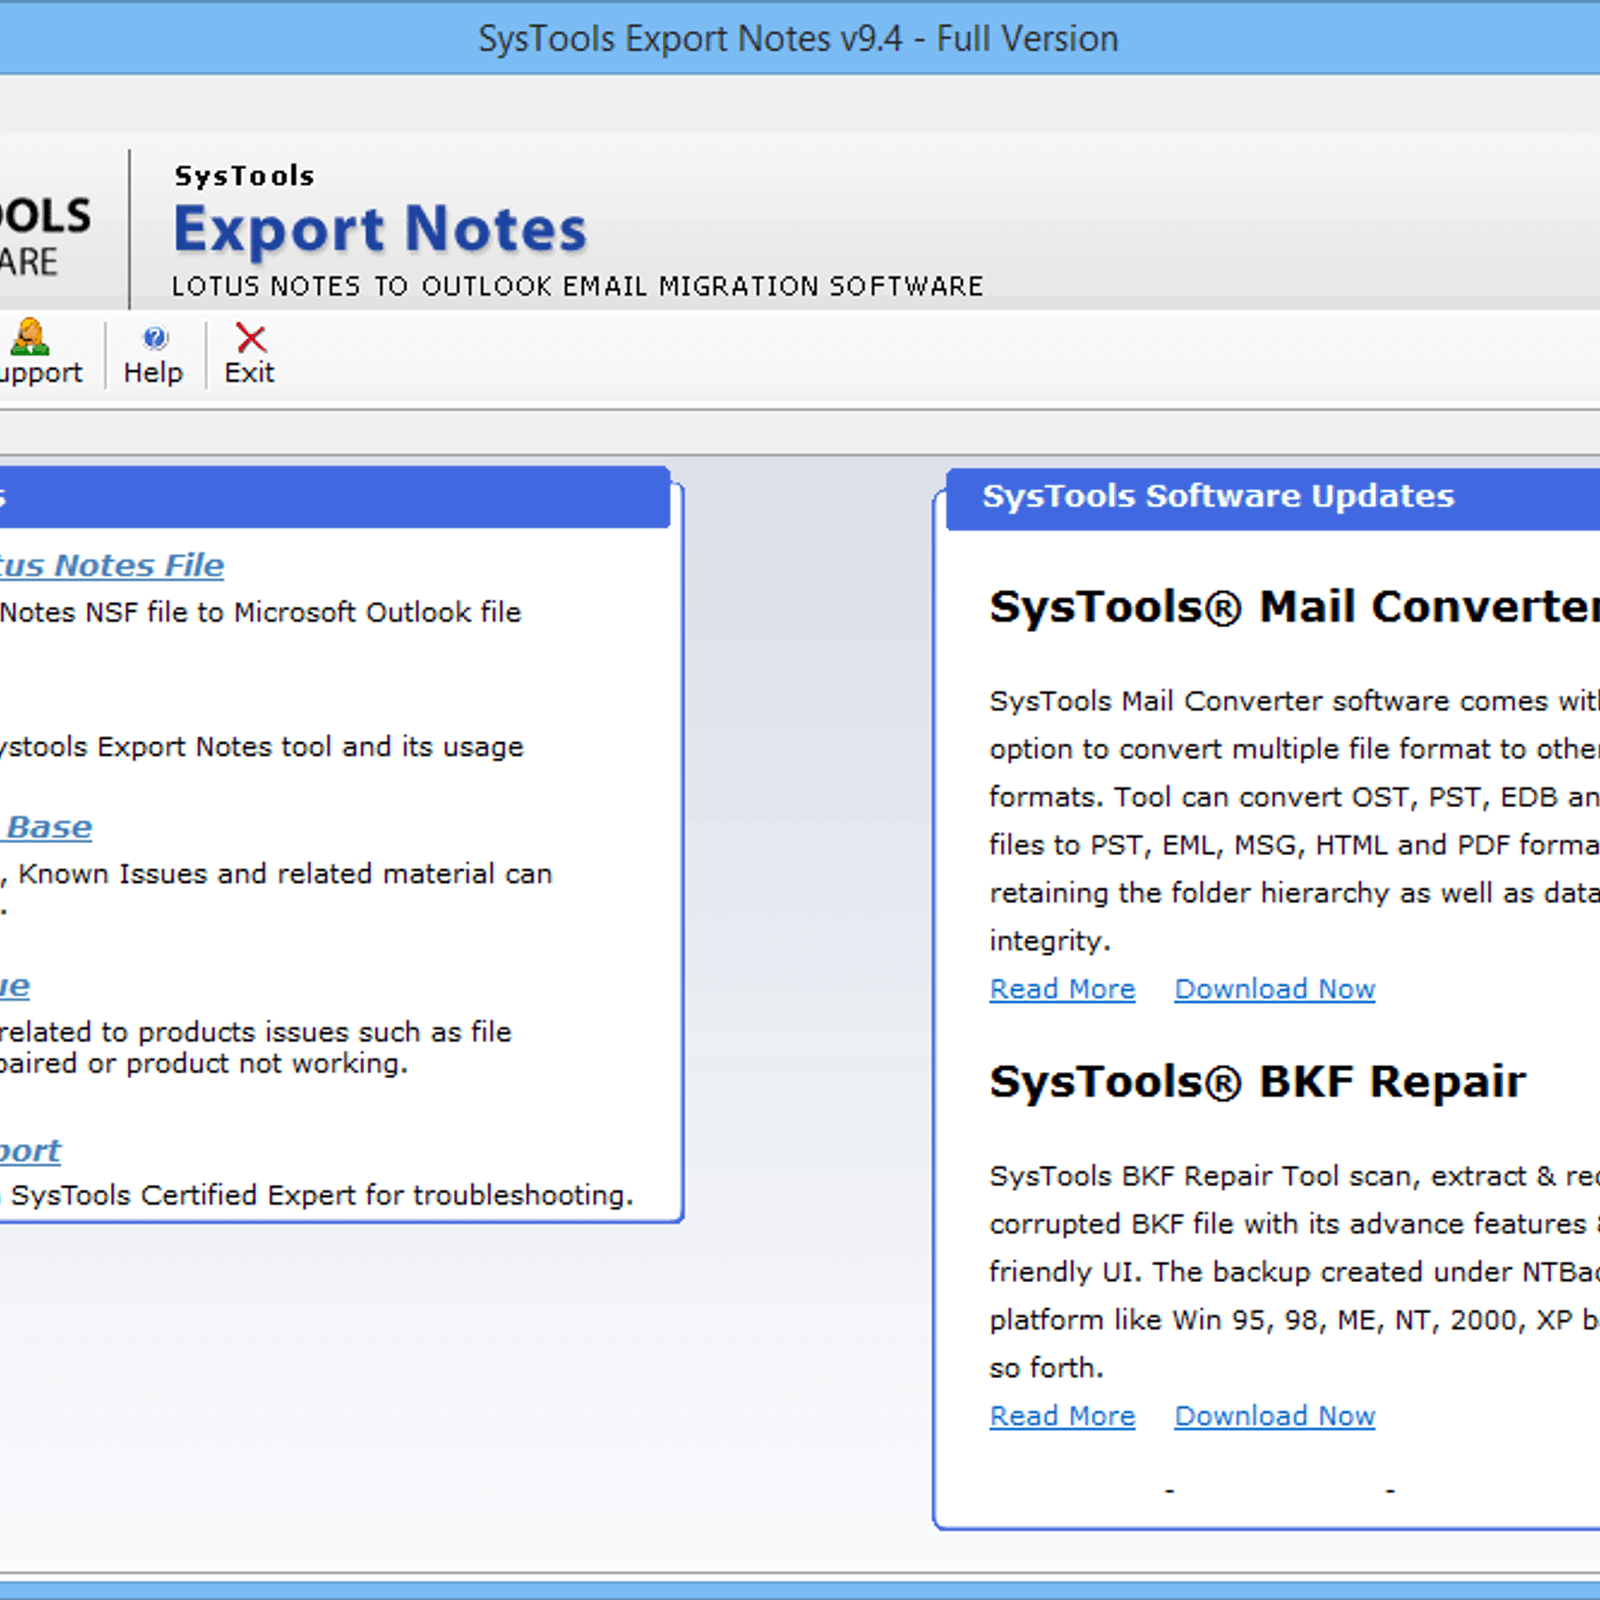1600x1600 pixels.
Task: Click the SysTools Mail Converter heading
Action: coord(1294,607)
